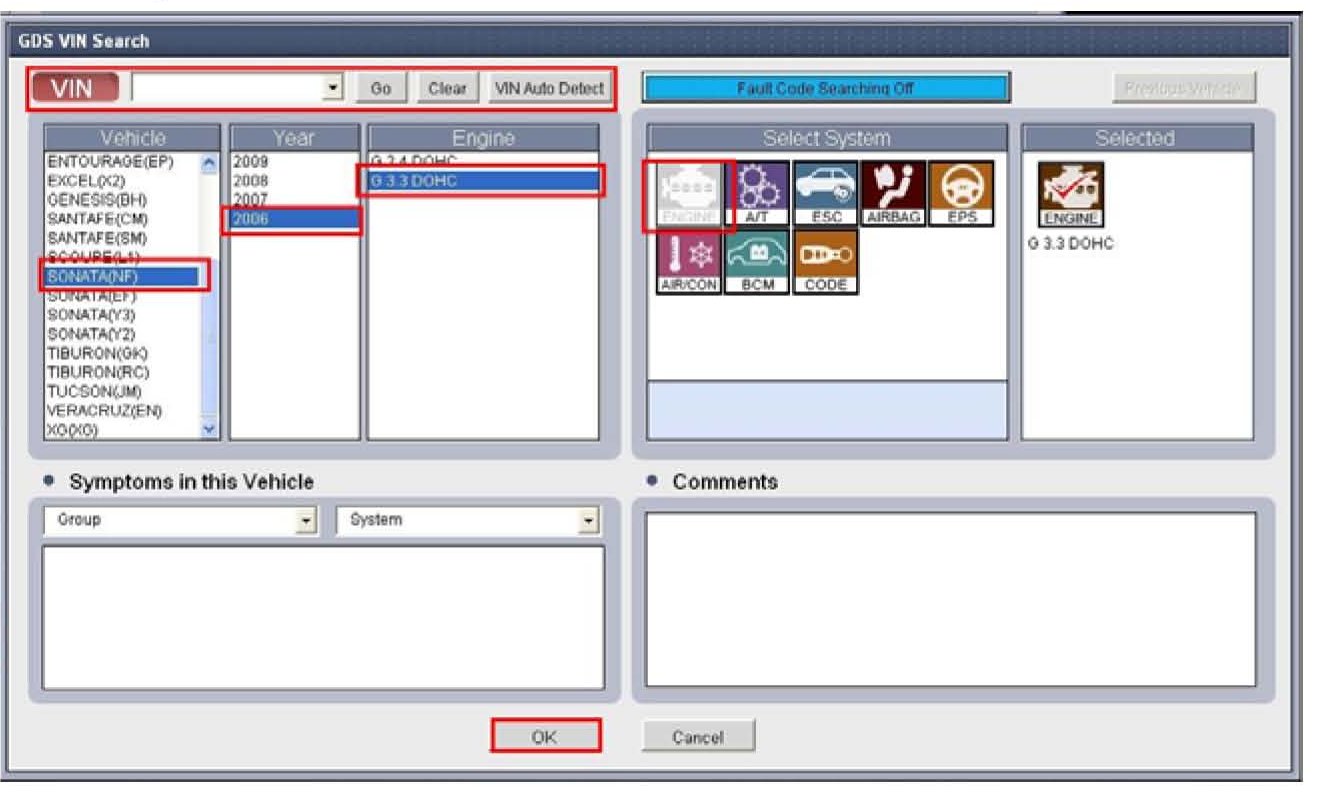Toggle the Fault Code Searching Off bar
Image resolution: width=1321 pixels, height=793 pixels.
pyautogui.click(x=825, y=88)
